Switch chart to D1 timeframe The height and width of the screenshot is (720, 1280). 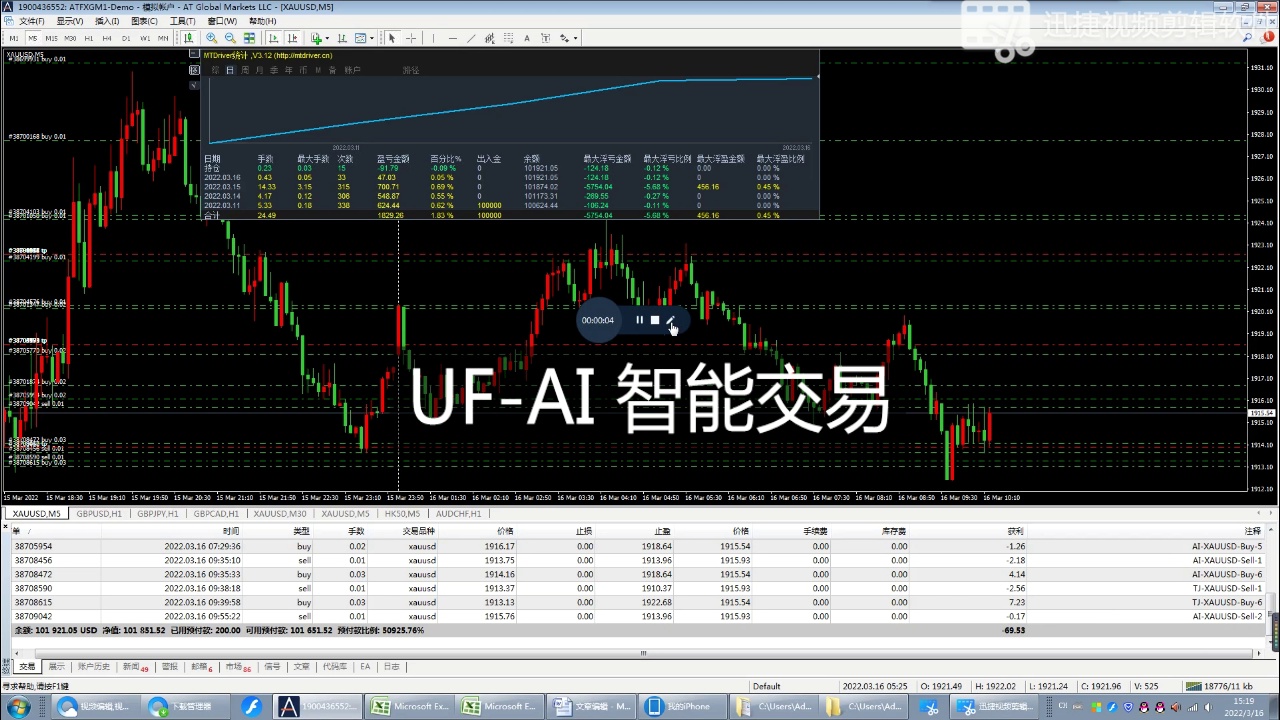(x=126, y=38)
